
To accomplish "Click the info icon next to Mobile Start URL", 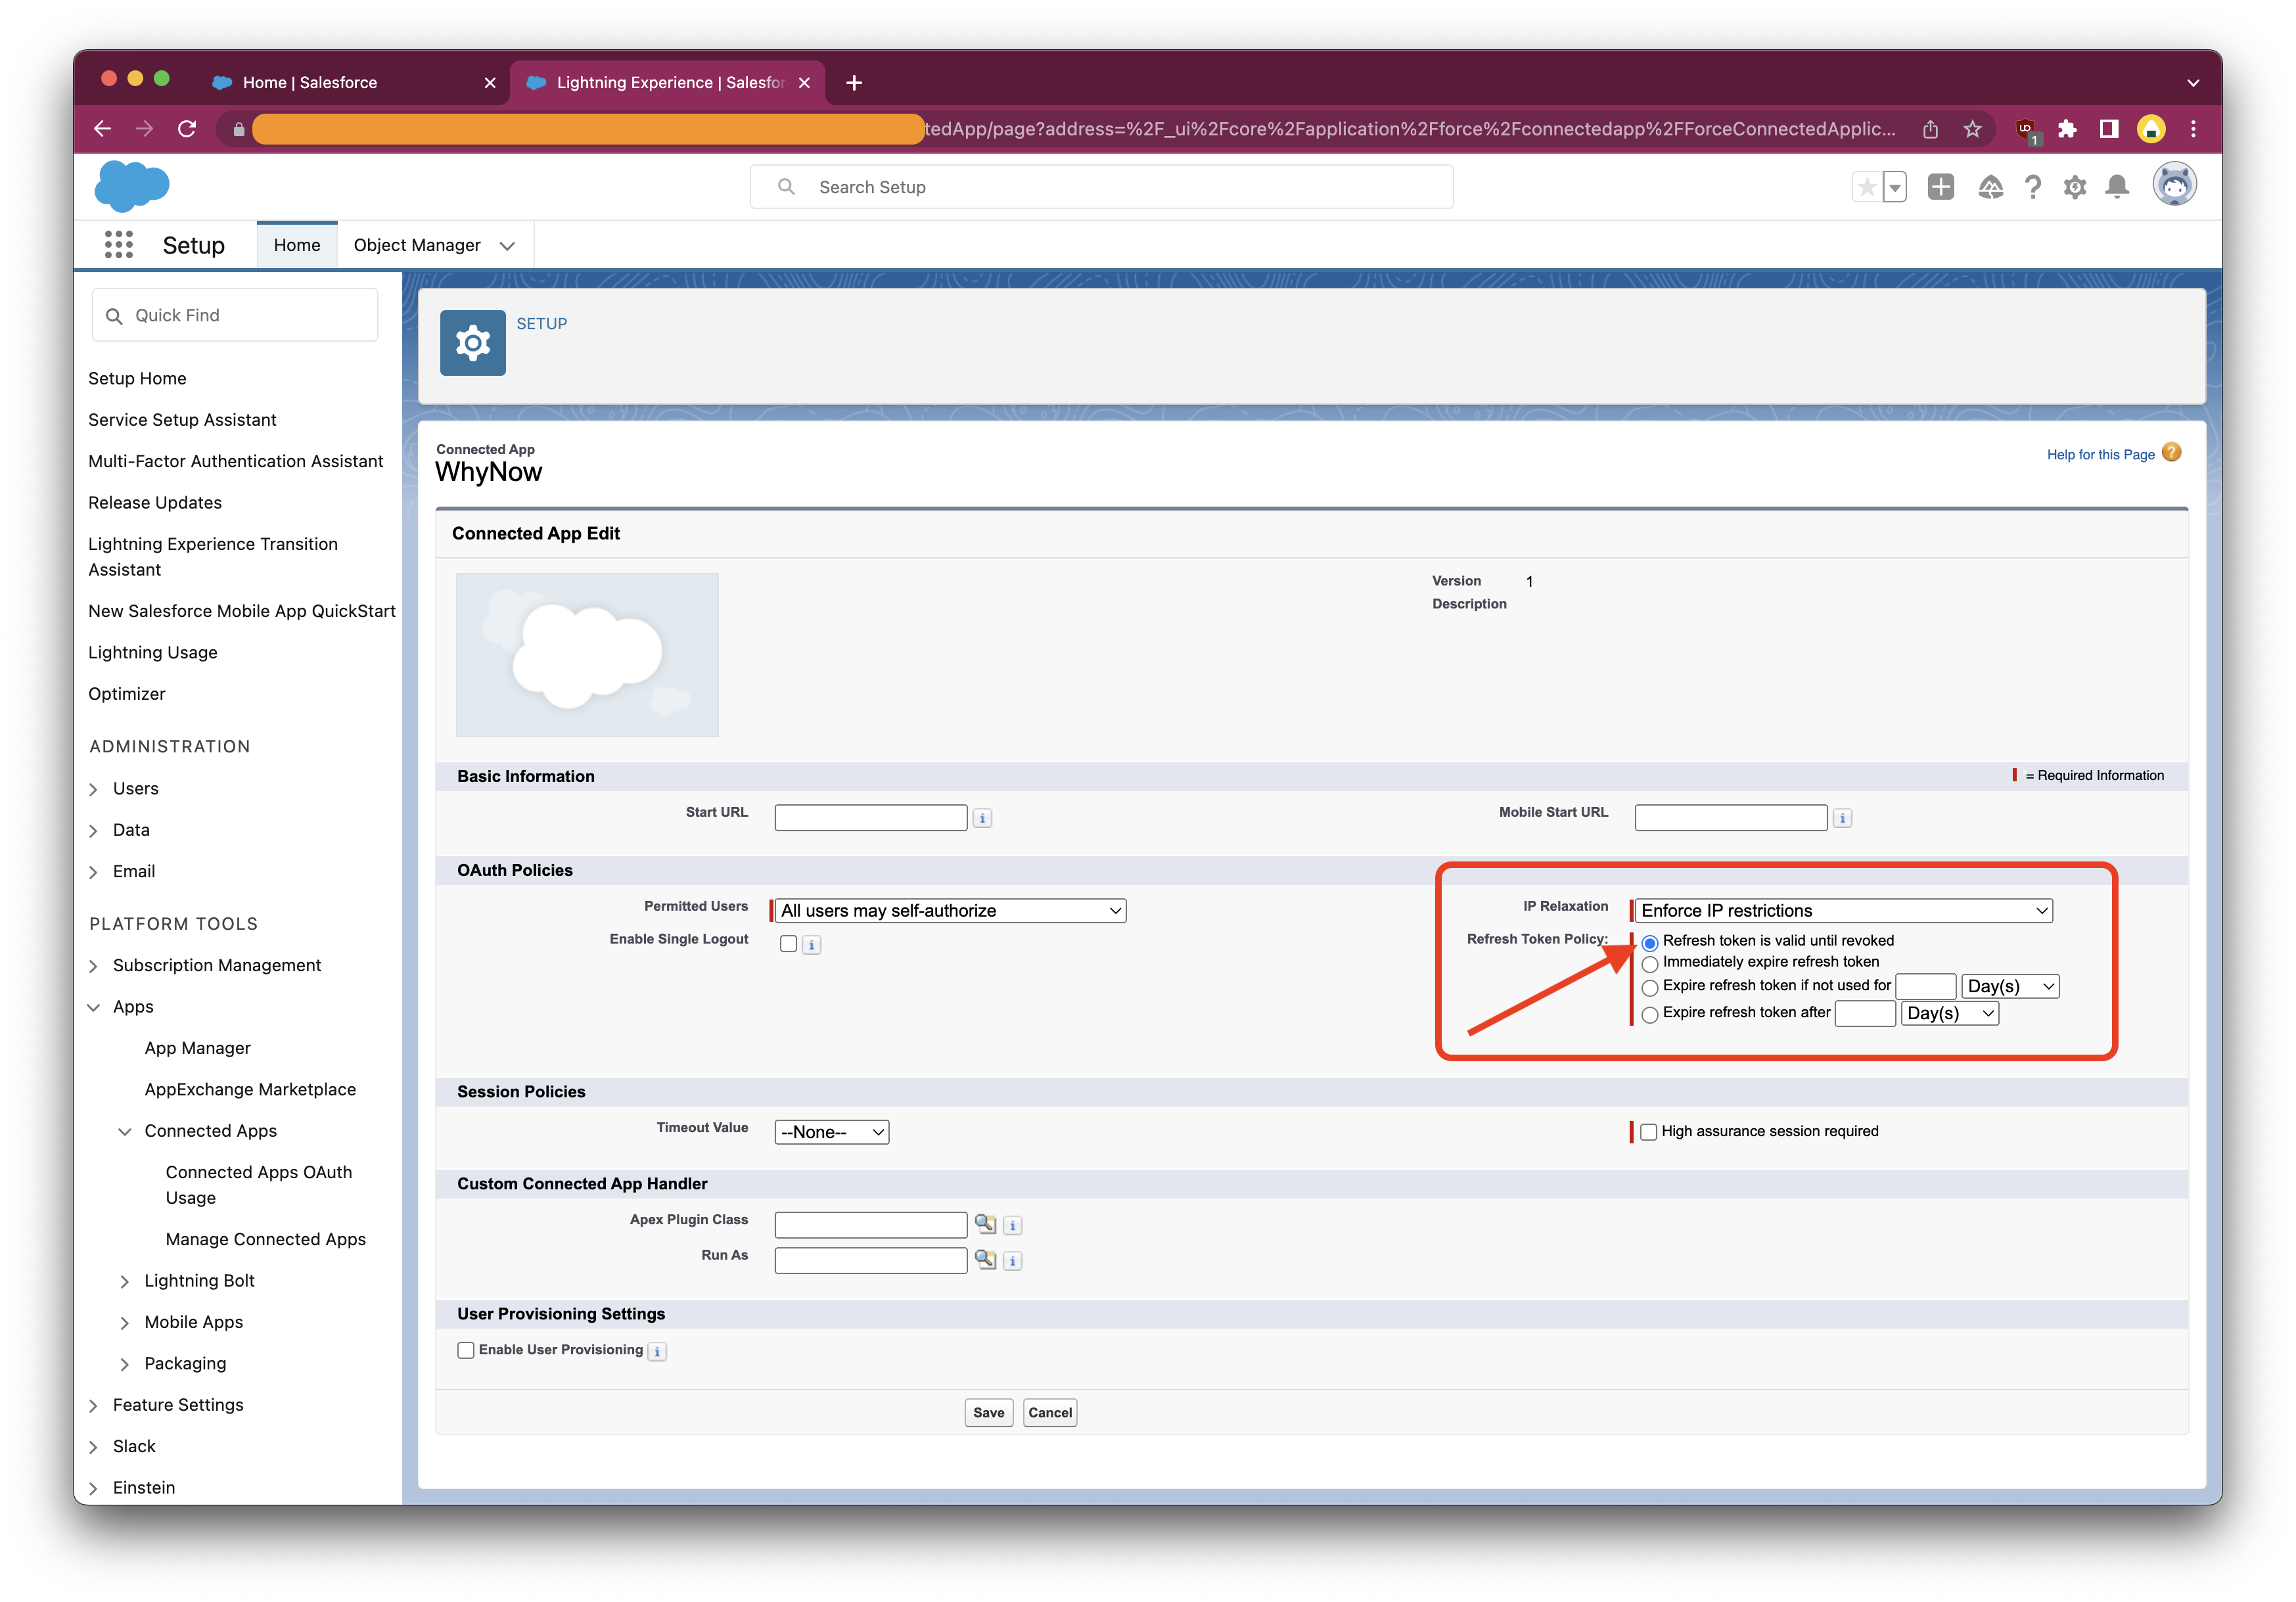I will (x=1843, y=819).
